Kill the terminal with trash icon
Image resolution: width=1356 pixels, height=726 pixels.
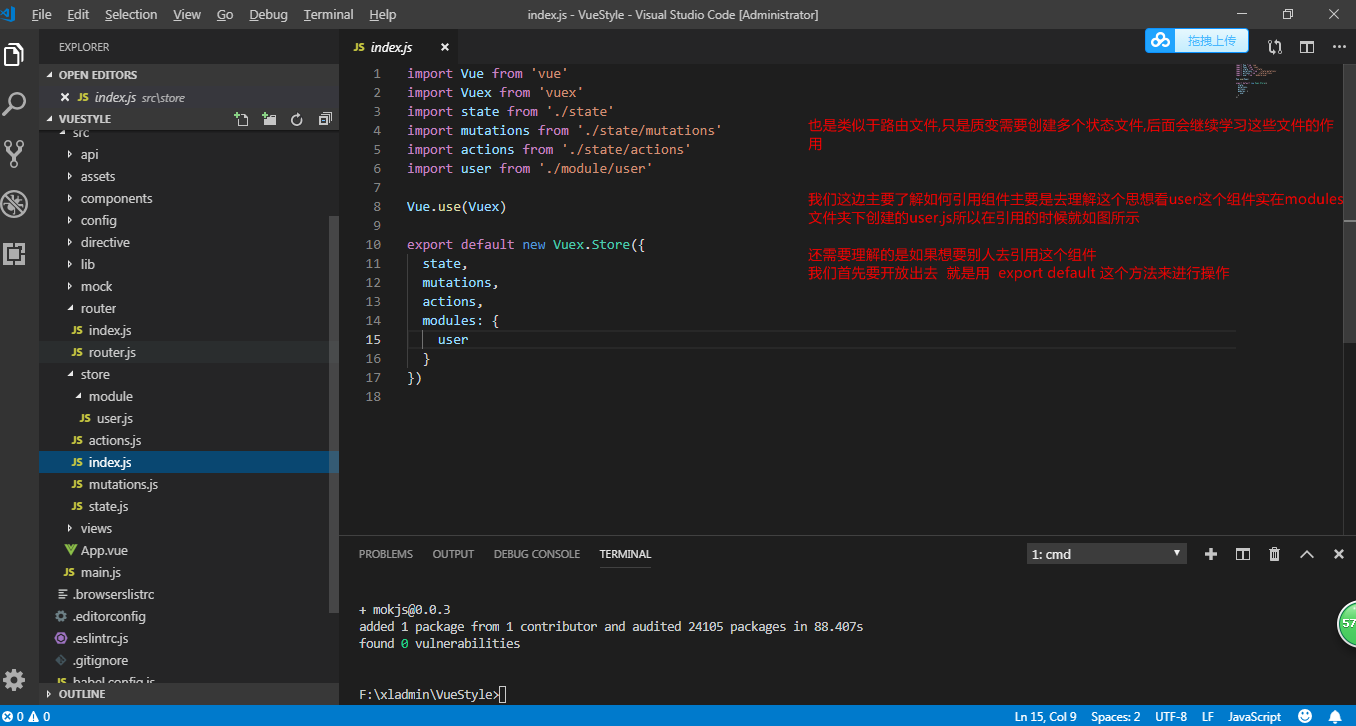(1275, 554)
